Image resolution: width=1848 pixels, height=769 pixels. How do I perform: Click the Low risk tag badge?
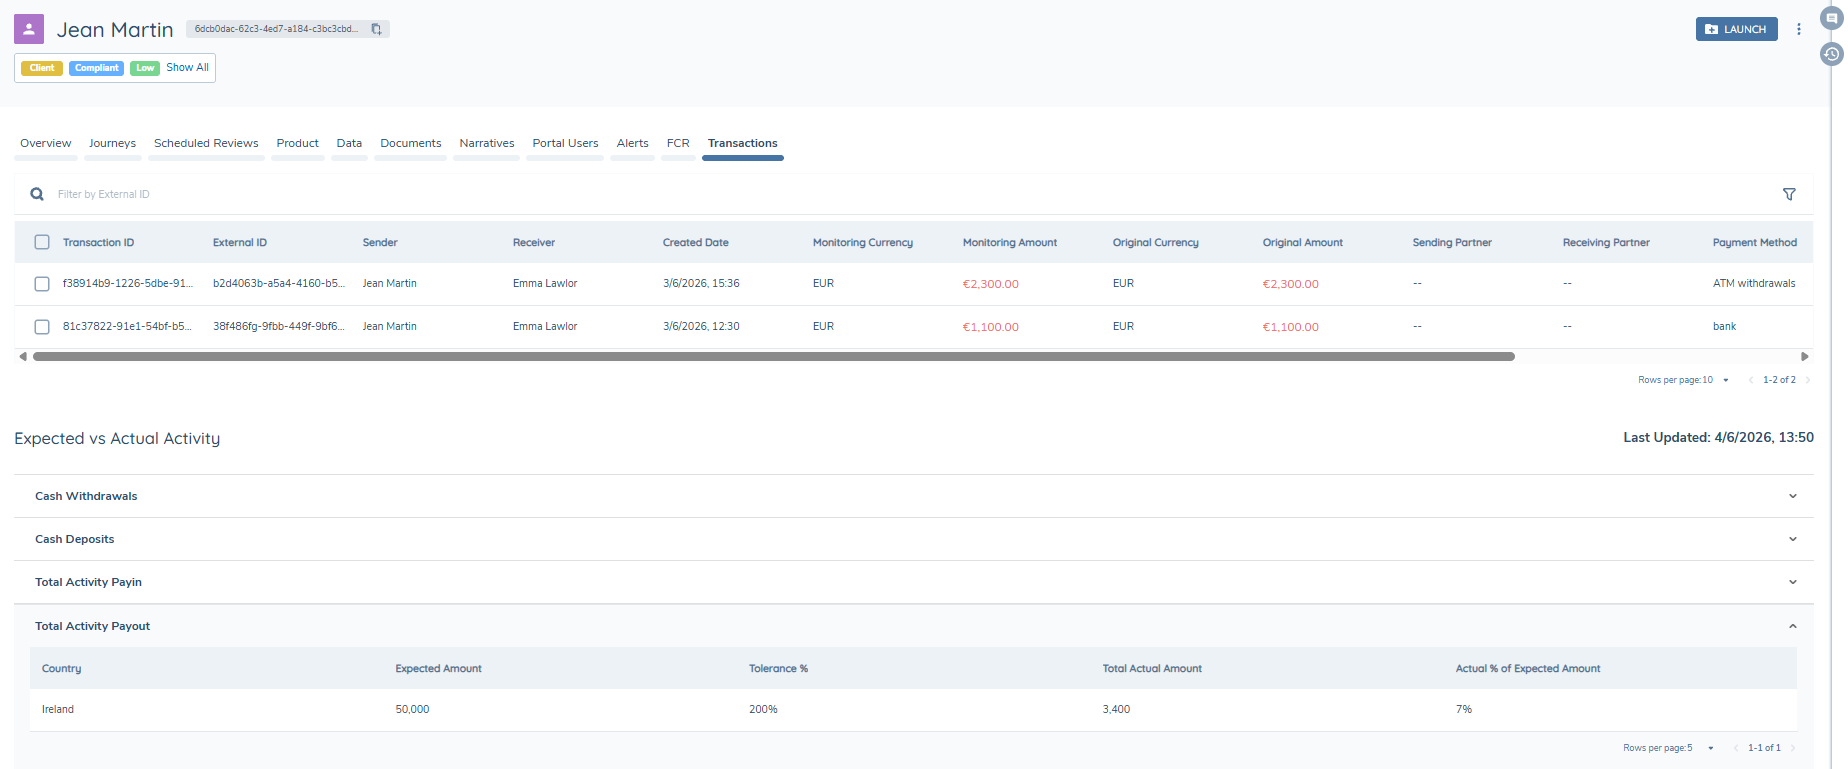[145, 68]
